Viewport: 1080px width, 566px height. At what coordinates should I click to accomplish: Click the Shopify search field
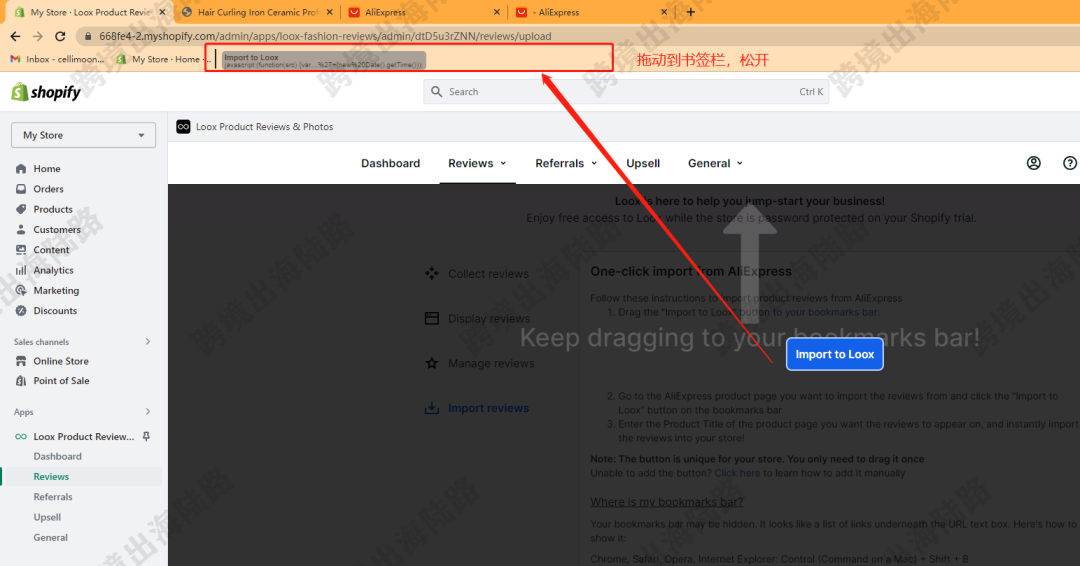coord(626,92)
